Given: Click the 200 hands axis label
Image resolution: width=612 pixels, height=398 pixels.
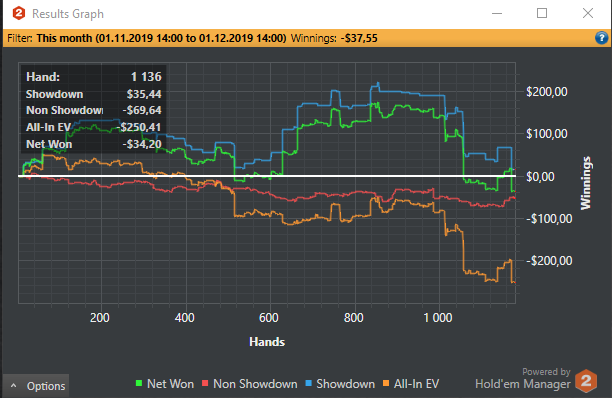Looking at the screenshot, I should tap(100, 318).
